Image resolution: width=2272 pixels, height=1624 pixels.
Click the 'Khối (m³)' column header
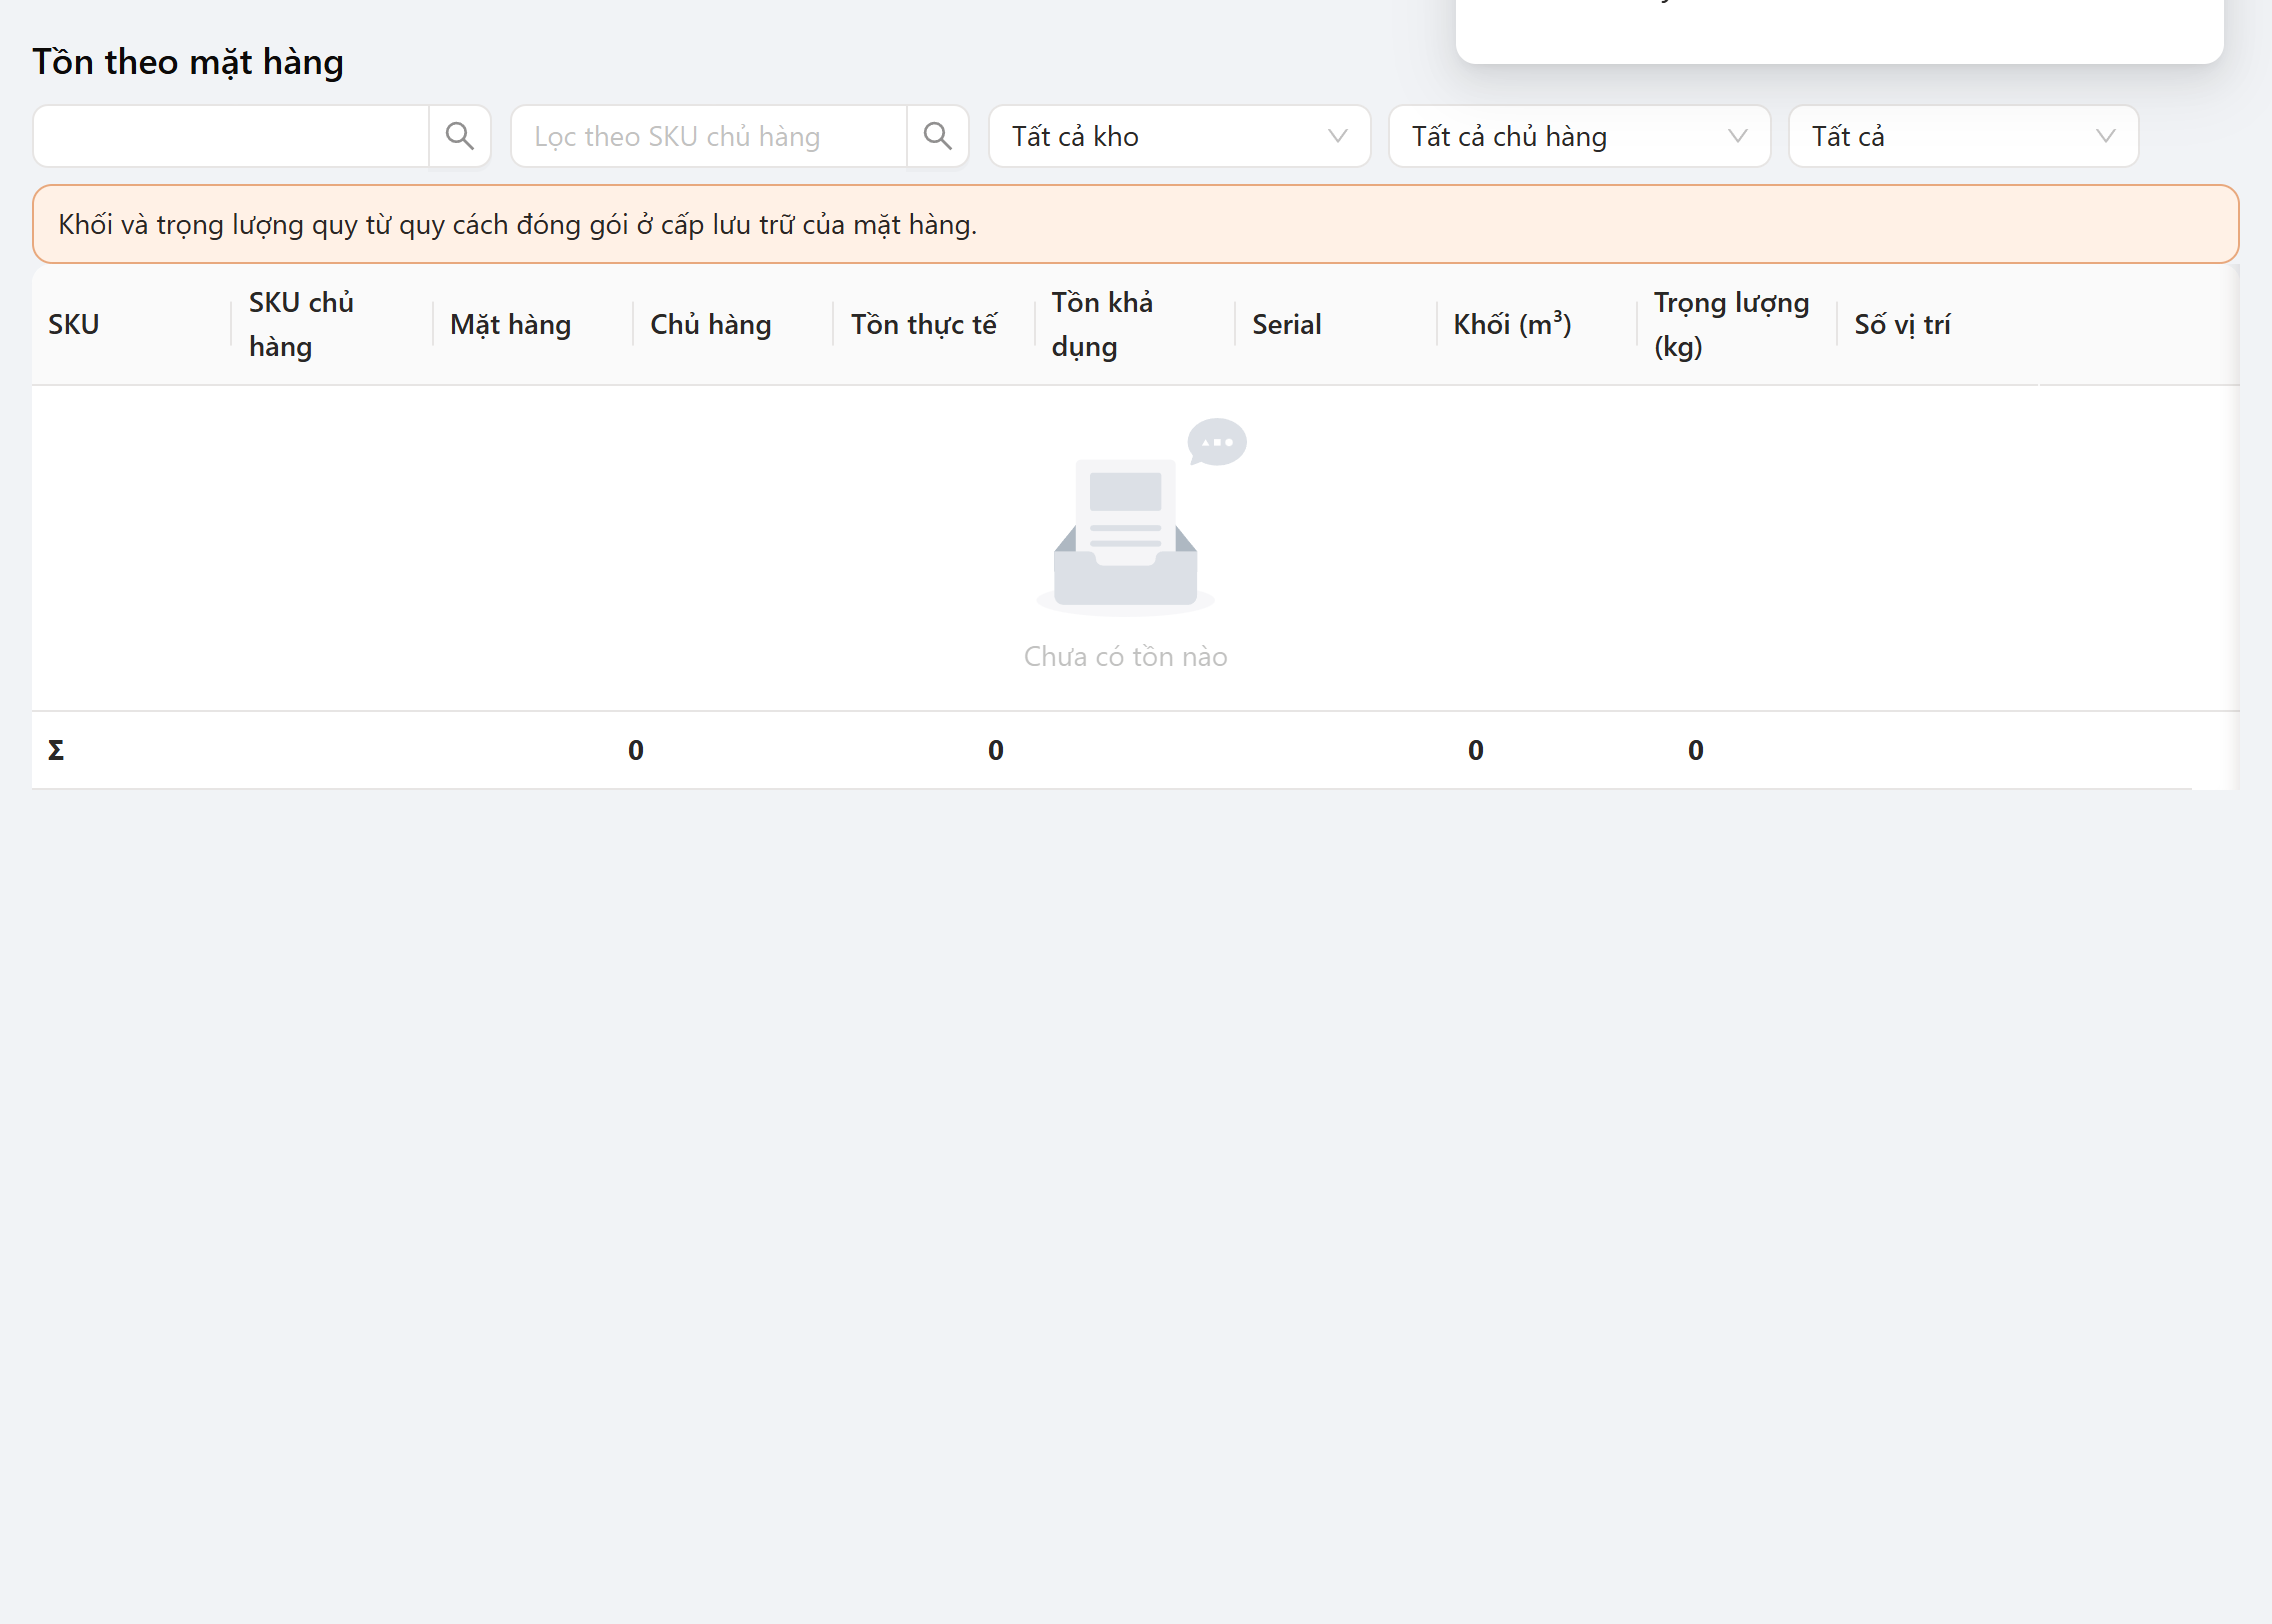[1537, 325]
